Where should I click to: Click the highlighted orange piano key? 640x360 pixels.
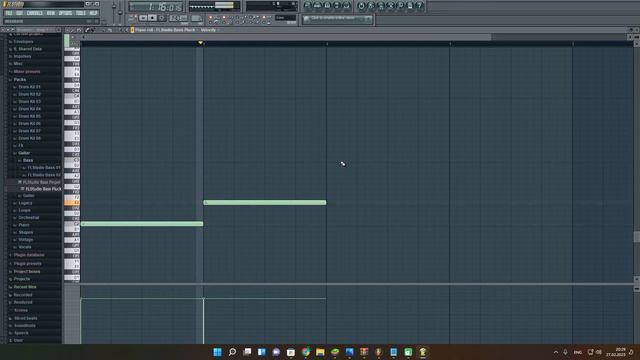point(71,202)
